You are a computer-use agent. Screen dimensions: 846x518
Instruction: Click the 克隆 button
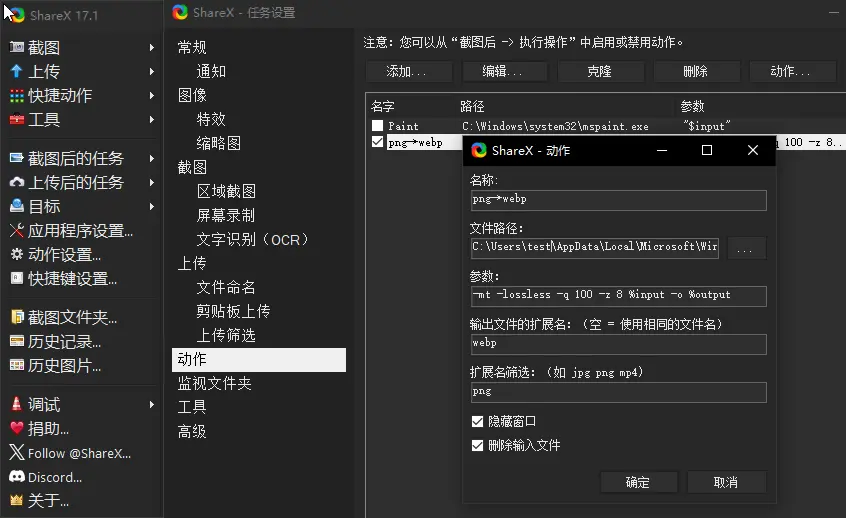click(601, 71)
